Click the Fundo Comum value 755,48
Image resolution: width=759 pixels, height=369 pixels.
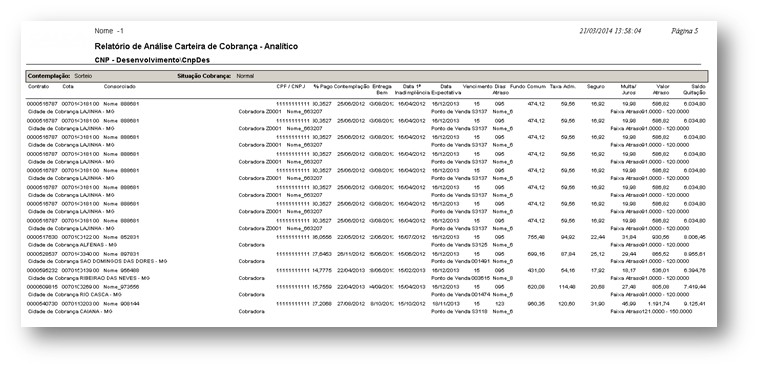click(x=536, y=237)
